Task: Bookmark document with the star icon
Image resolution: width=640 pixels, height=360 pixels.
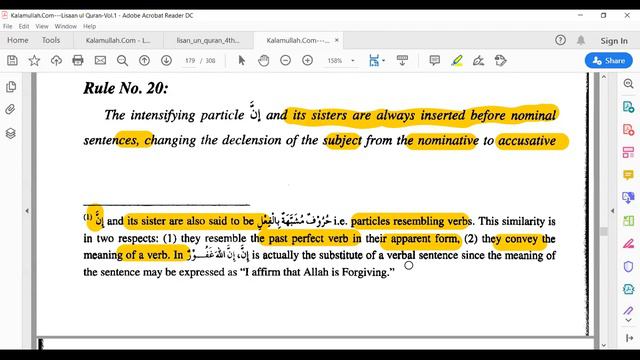Action: tap(34, 60)
